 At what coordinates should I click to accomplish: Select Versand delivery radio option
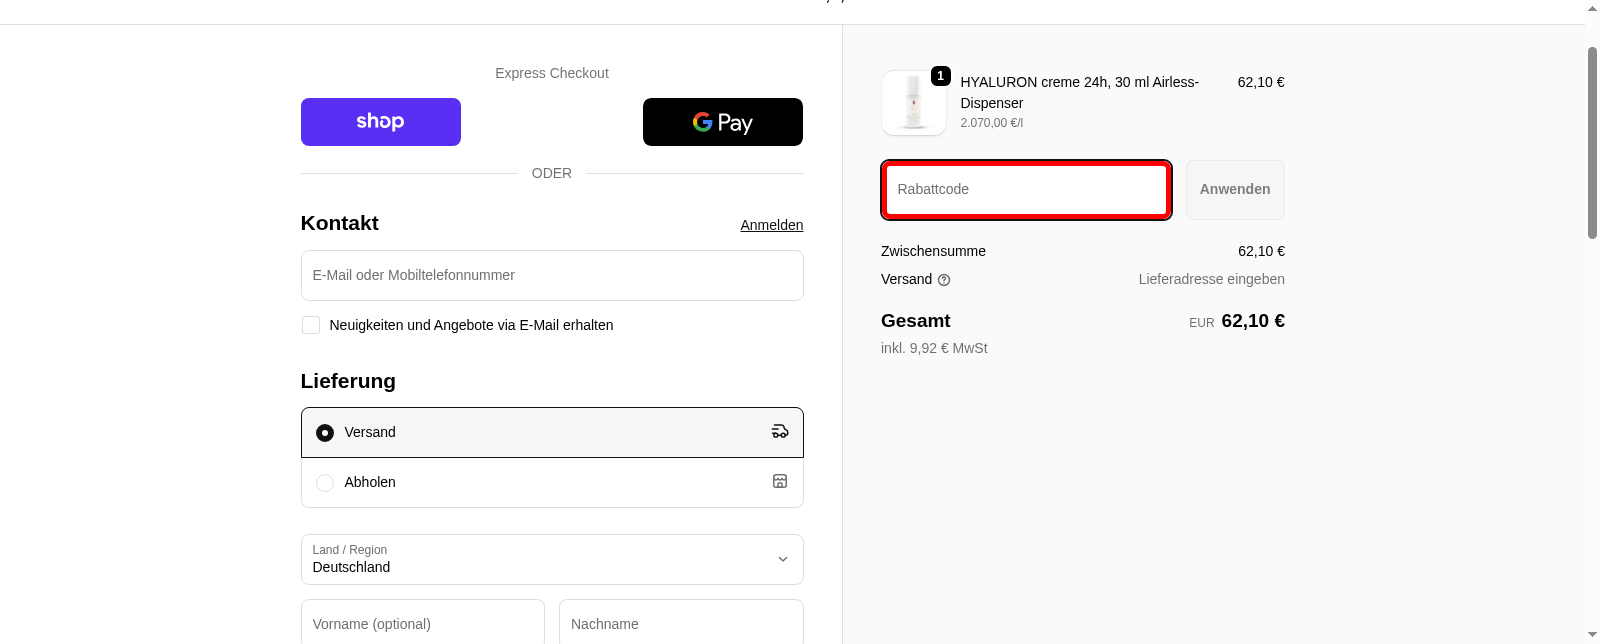click(325, 433)
